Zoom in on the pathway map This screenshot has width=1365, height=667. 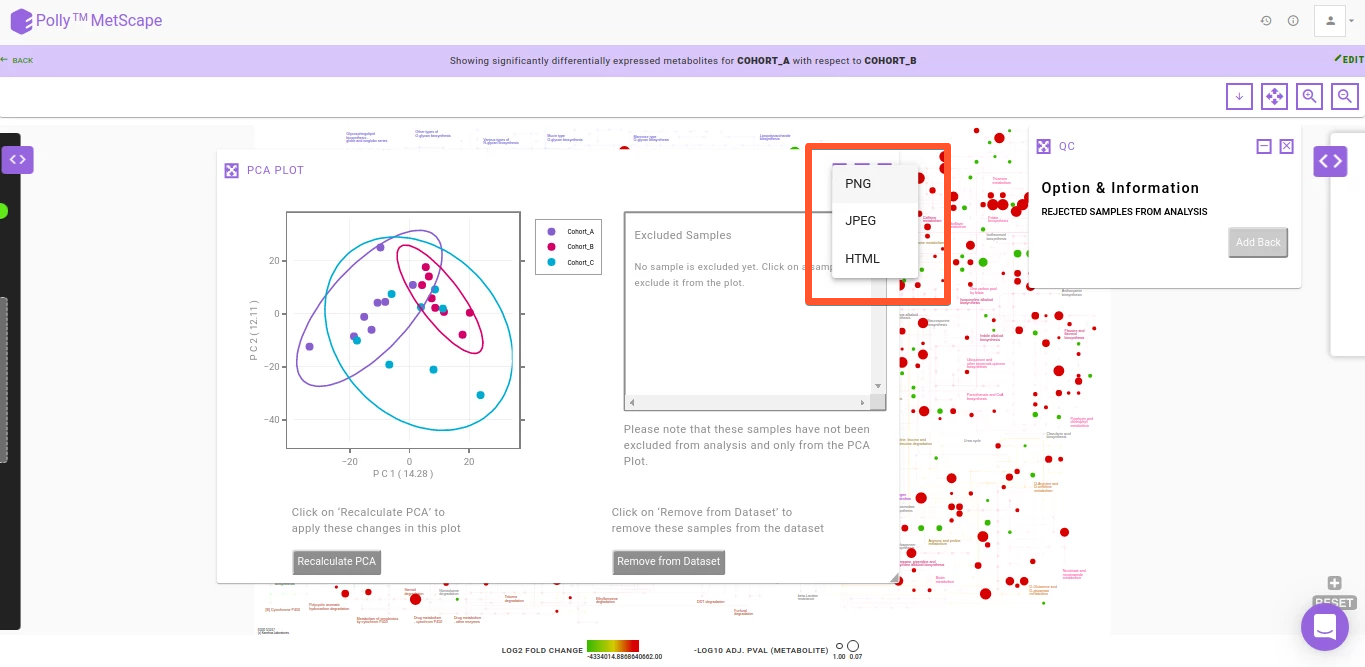pyautogui.click(x=1309, y=96)
